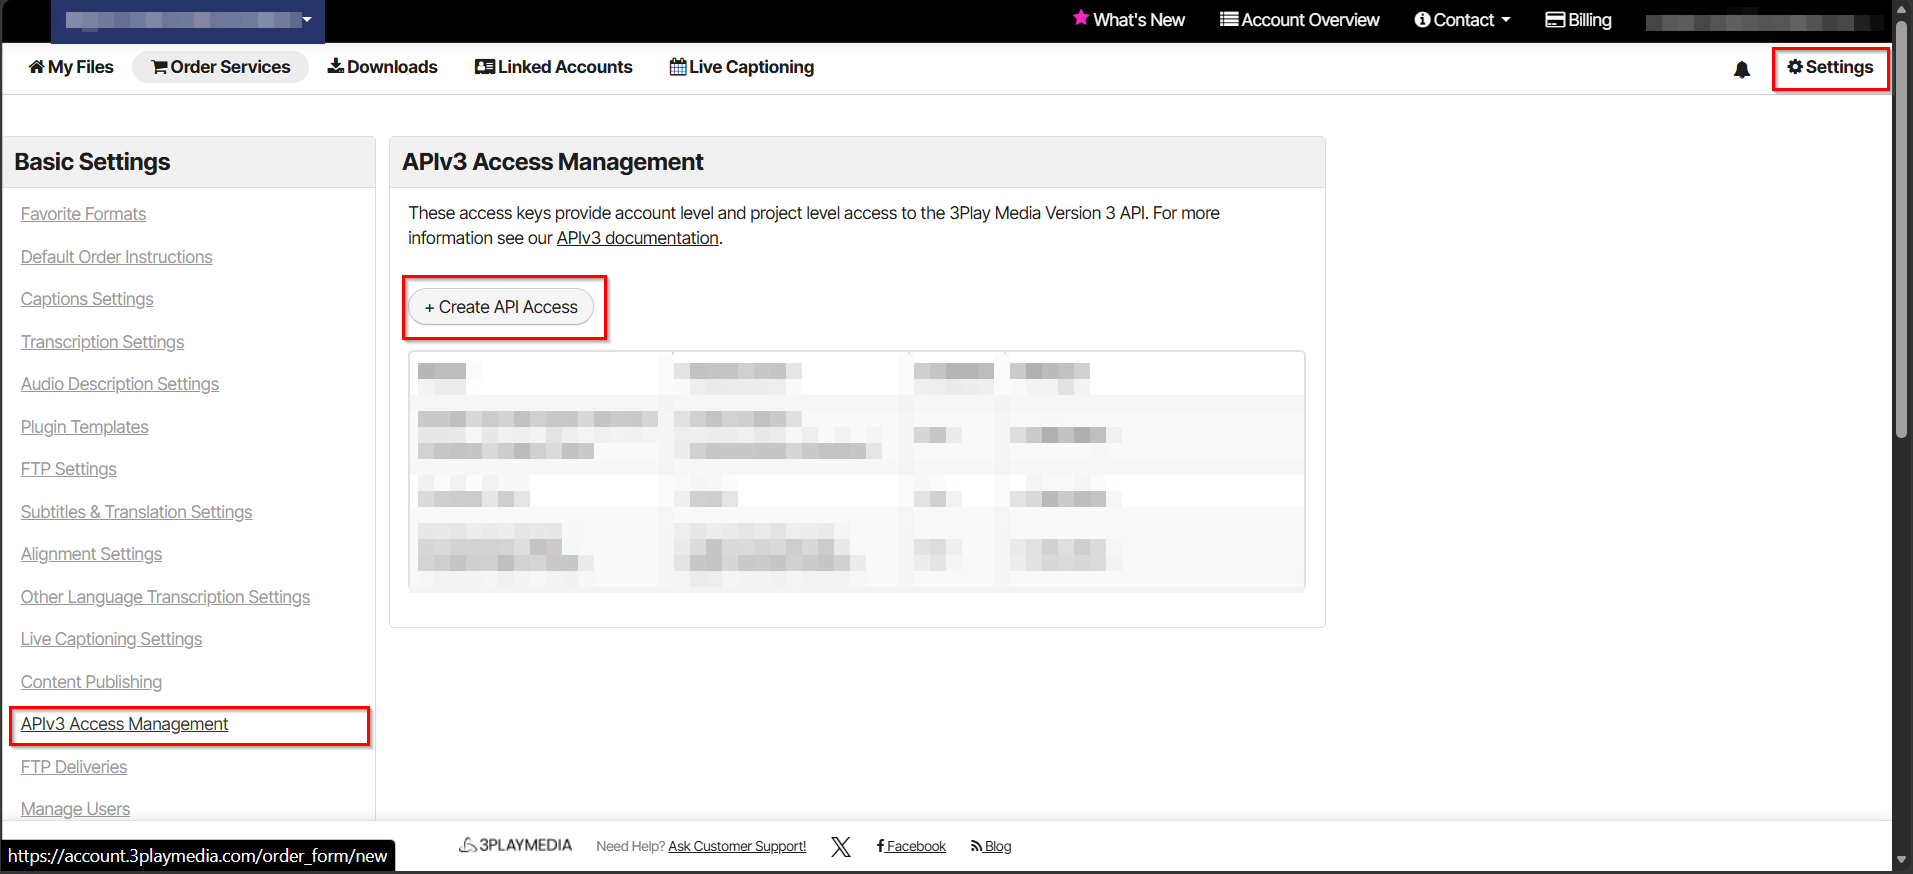1913x874 pixels.
Task: Open the Facebook footer link
Action: 911,846
